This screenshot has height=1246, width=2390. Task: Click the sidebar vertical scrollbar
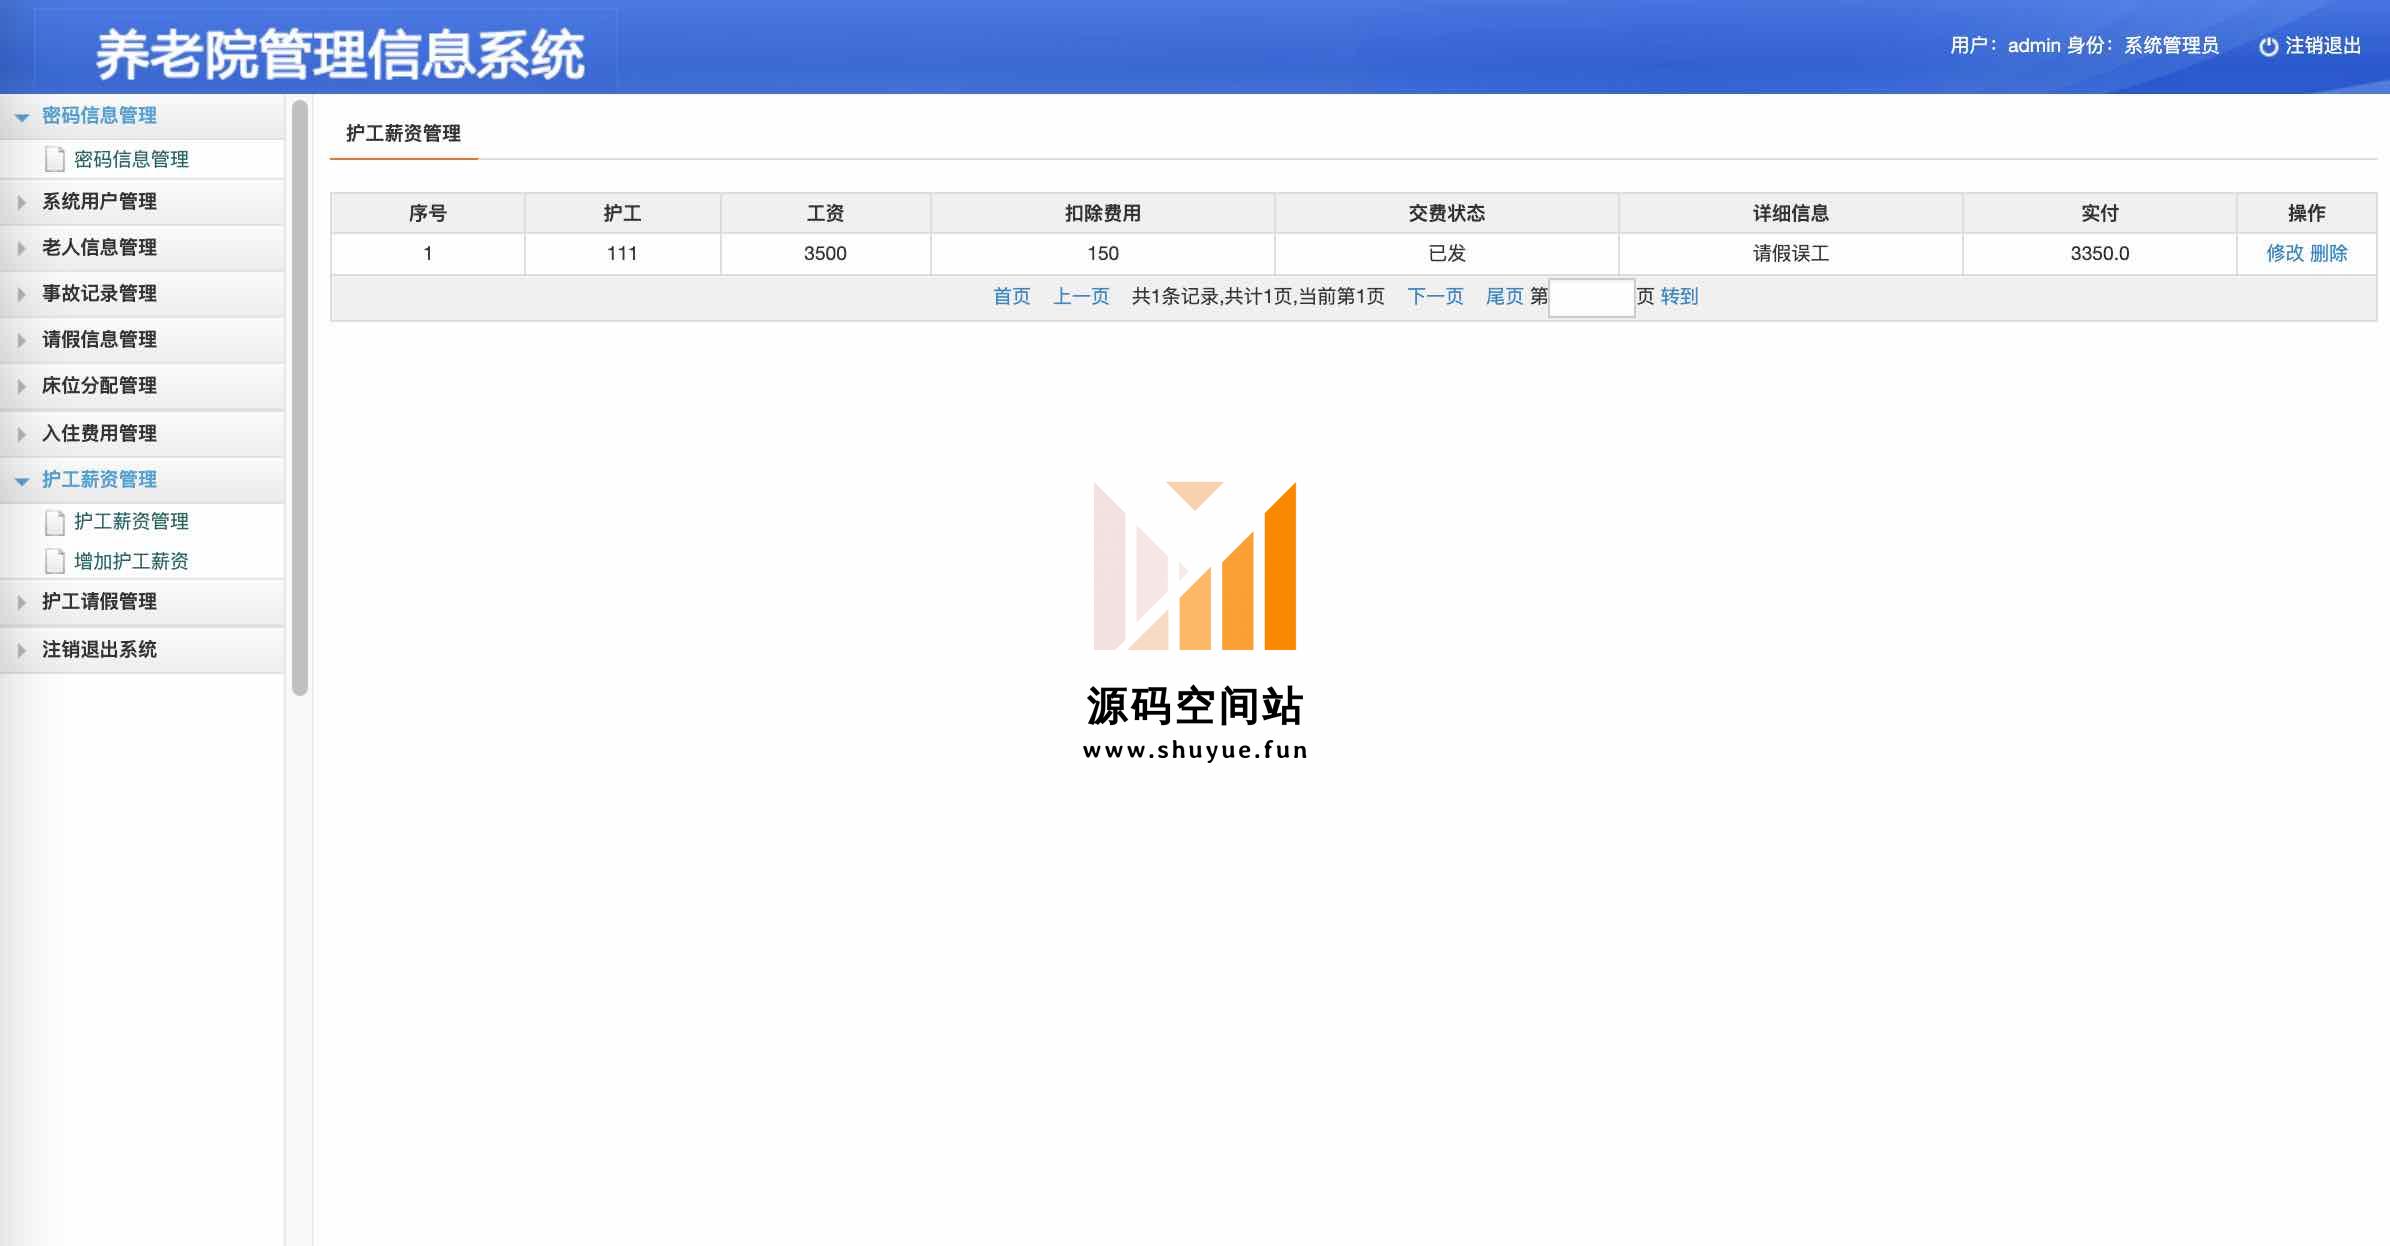pyautogui.click(x=300, y=397)
